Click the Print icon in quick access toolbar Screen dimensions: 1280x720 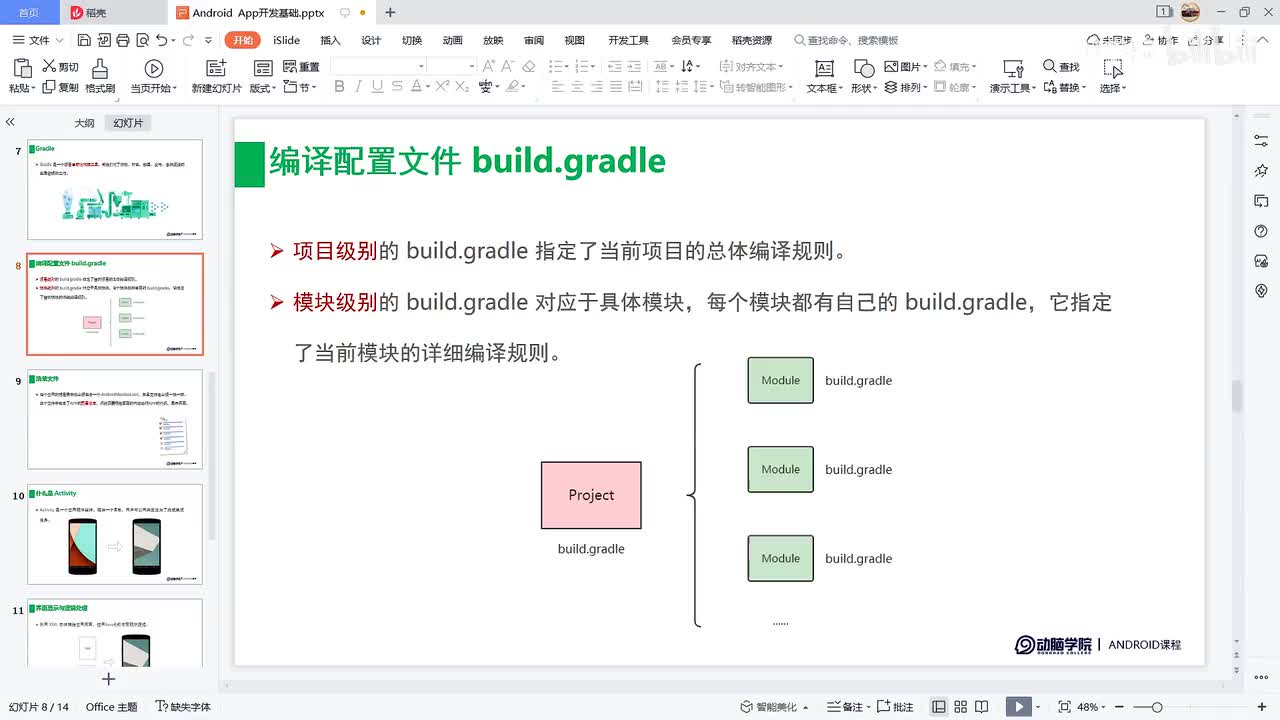pyautogui.click(x=122, y=40)
